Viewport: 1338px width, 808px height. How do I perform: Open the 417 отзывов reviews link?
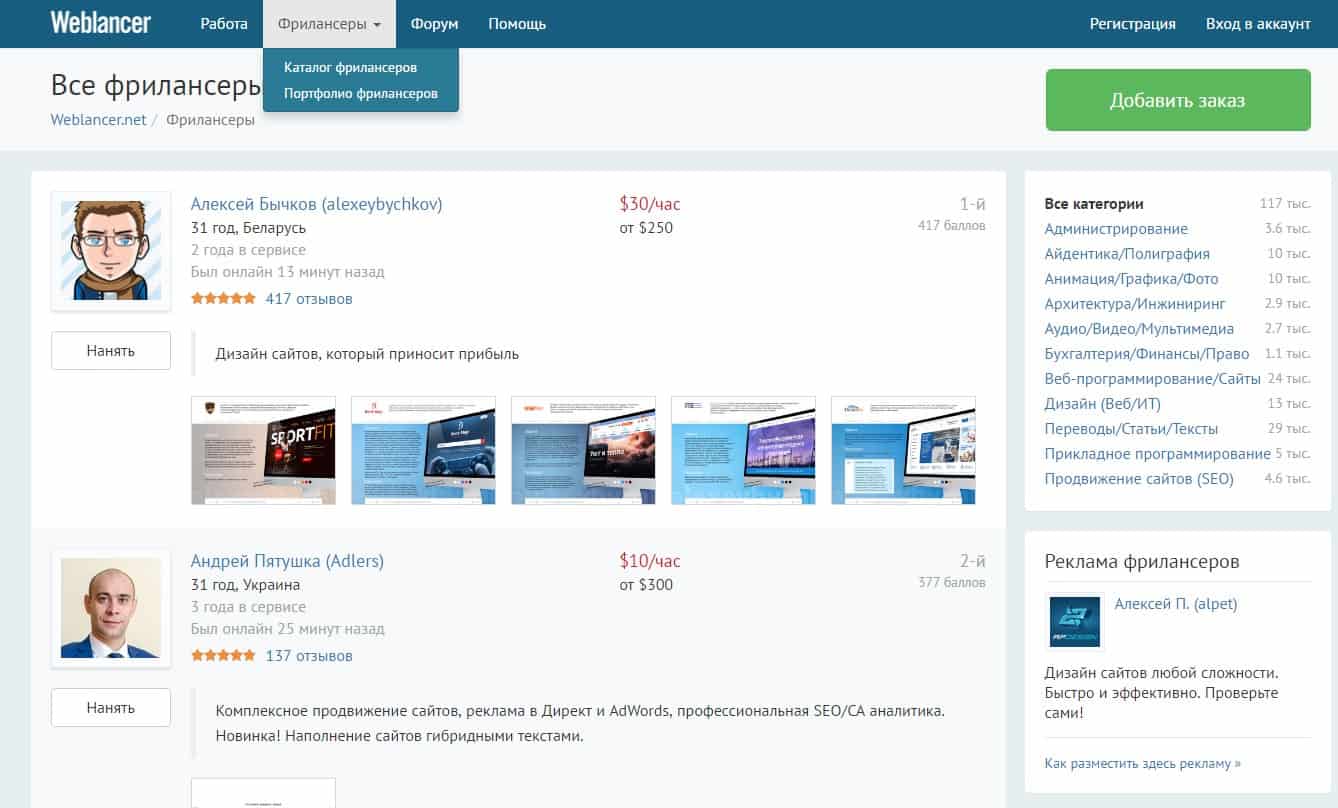point(309,299)
